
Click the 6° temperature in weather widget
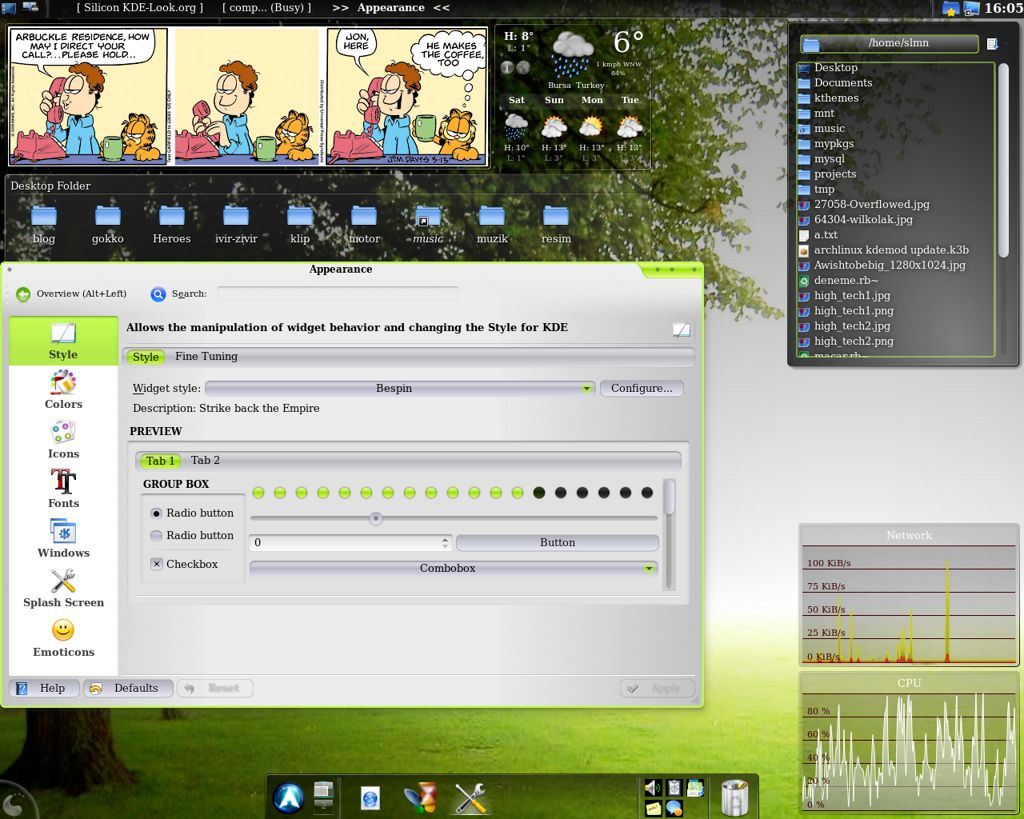coord(628,42)
